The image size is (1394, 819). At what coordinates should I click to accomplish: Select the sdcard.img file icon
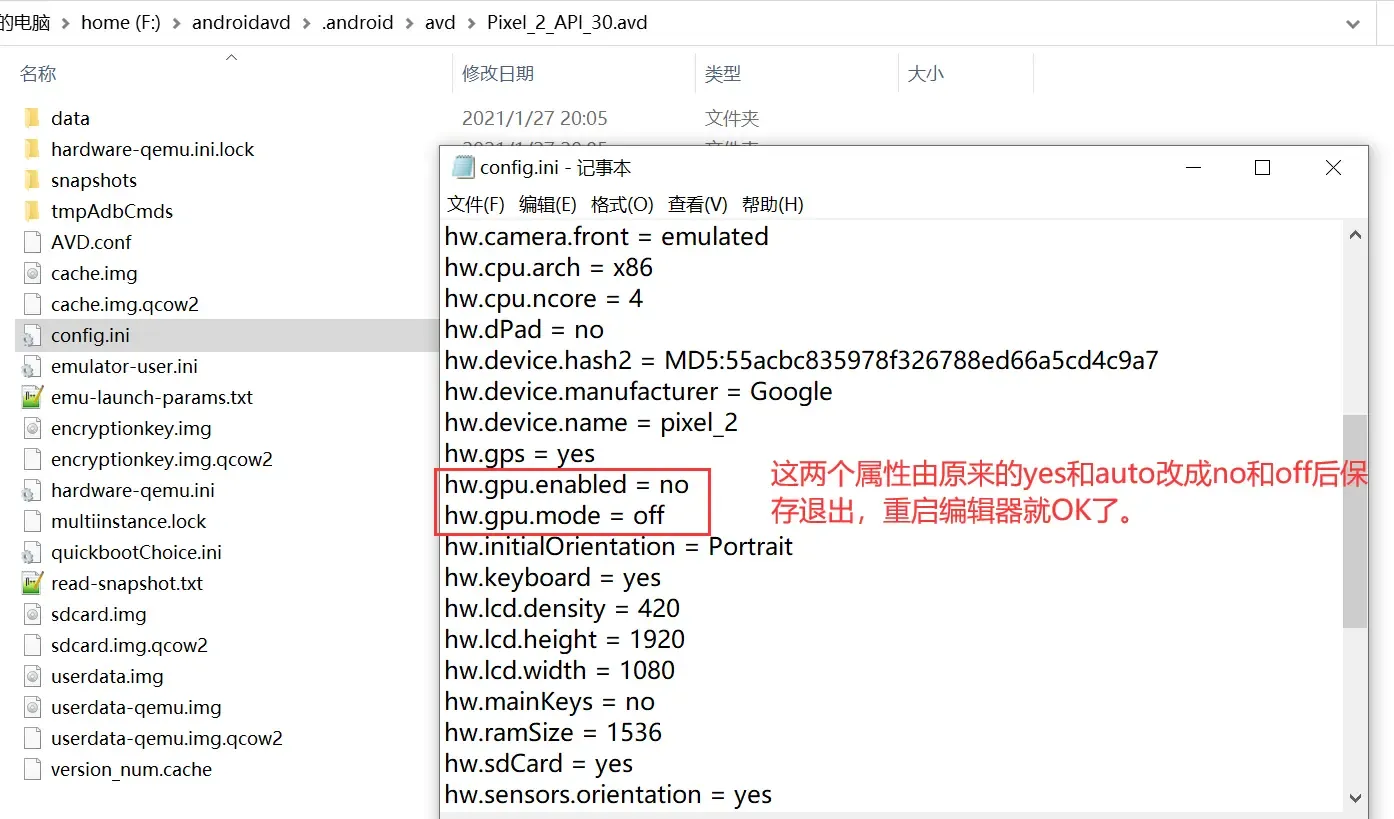tap(33, 614)
